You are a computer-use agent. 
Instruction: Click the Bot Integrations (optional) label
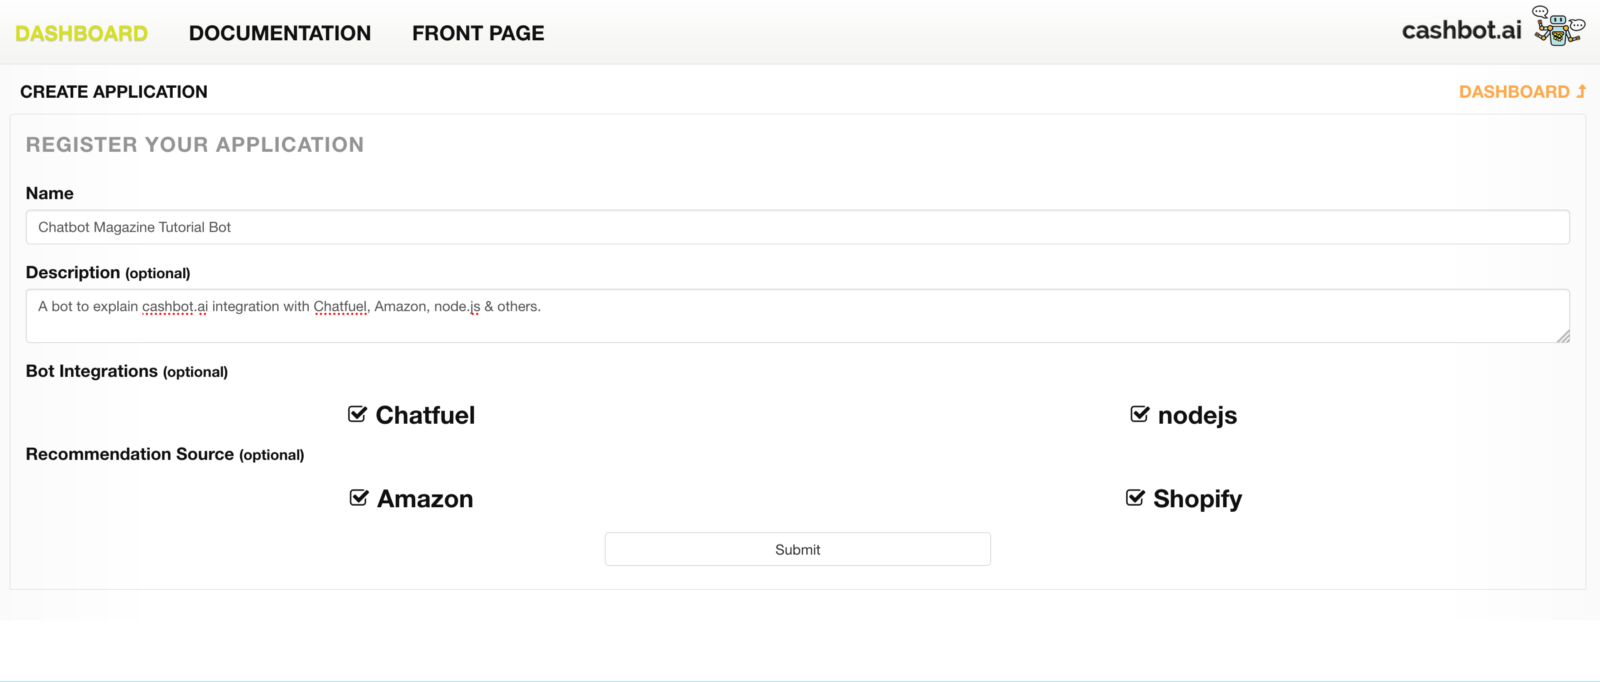click(x=127, y=371)
